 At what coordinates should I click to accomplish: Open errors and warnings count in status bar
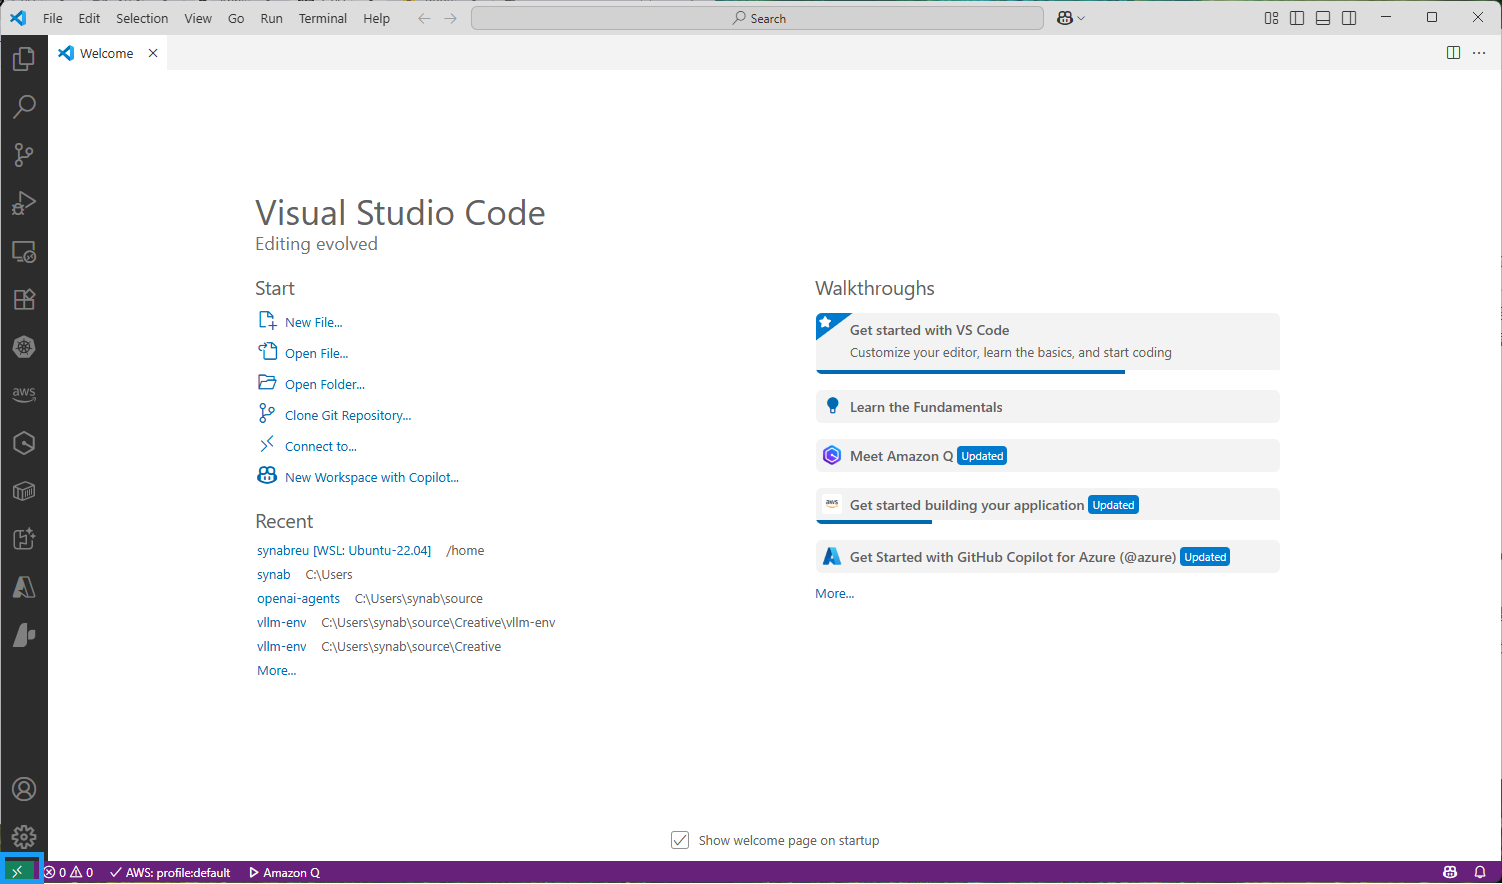(68, 872)
